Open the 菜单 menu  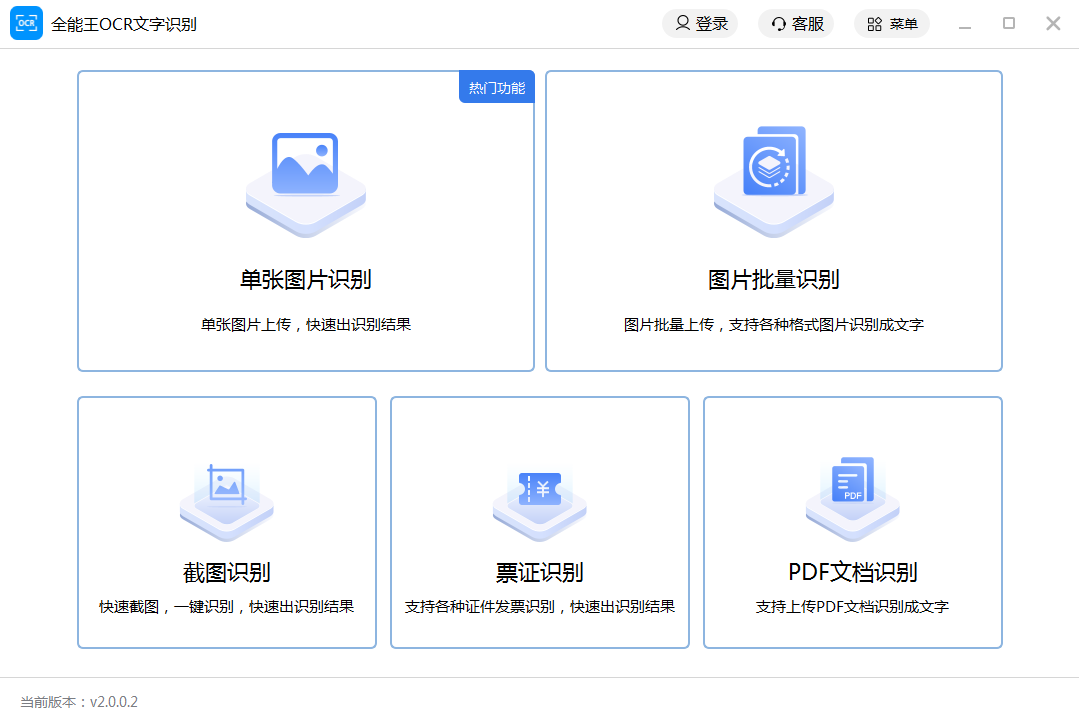892,24
